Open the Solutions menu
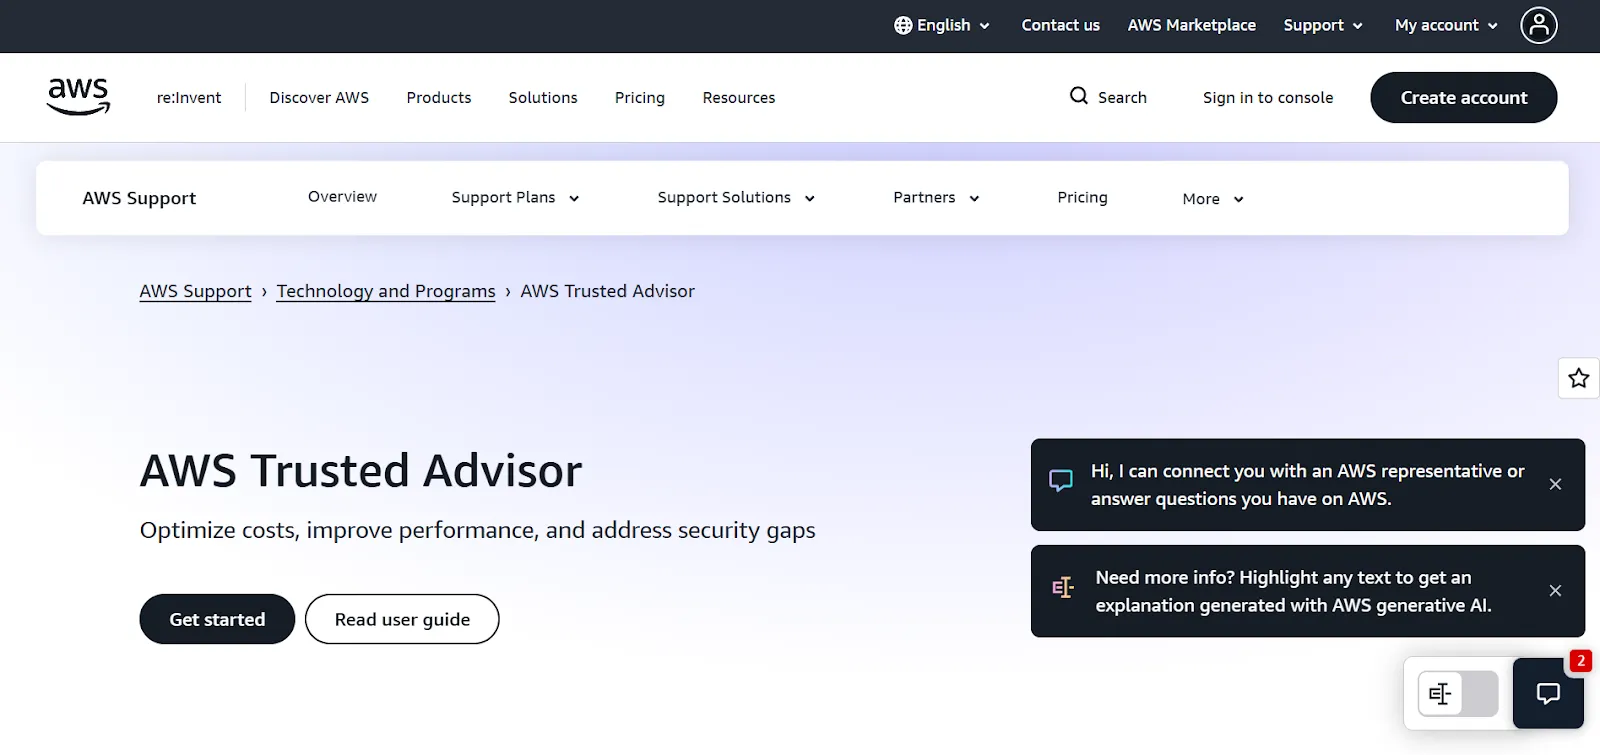Image resolution: width=1600 pixels, height=755 pixels. click(543, 97)
